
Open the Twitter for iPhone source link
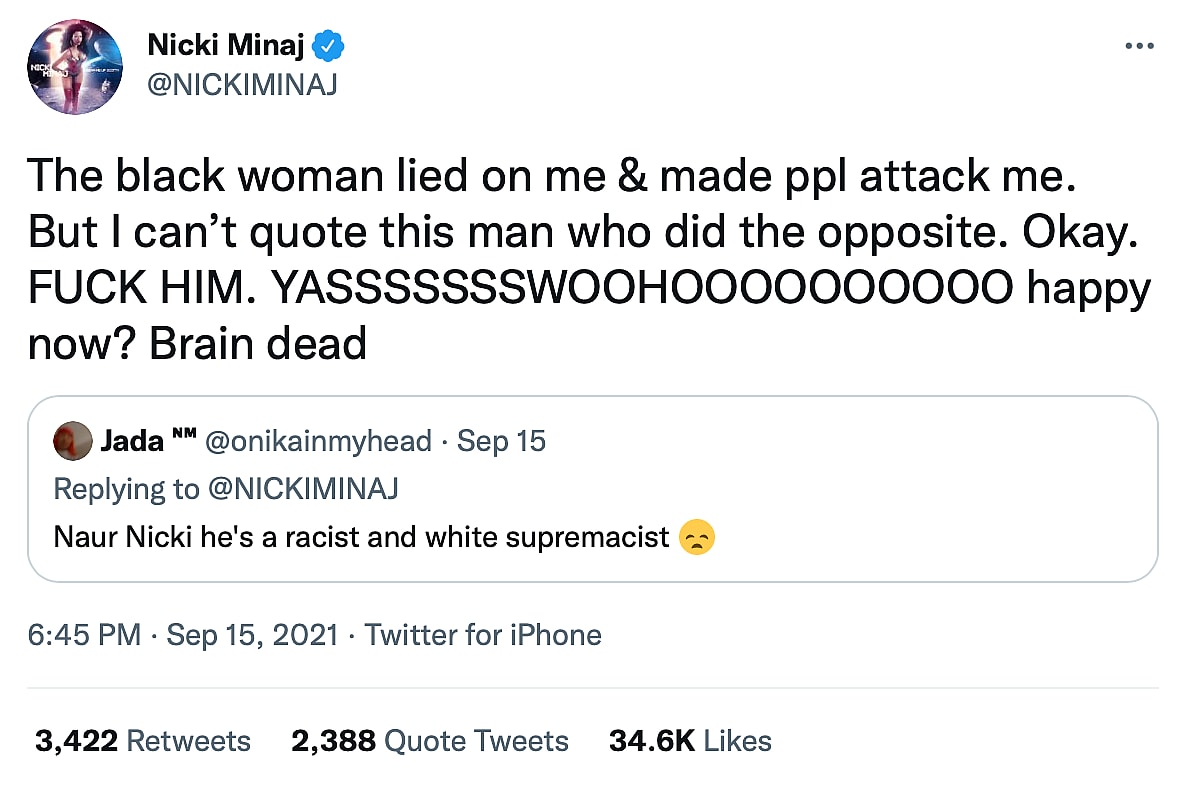[x=483, y=635]
